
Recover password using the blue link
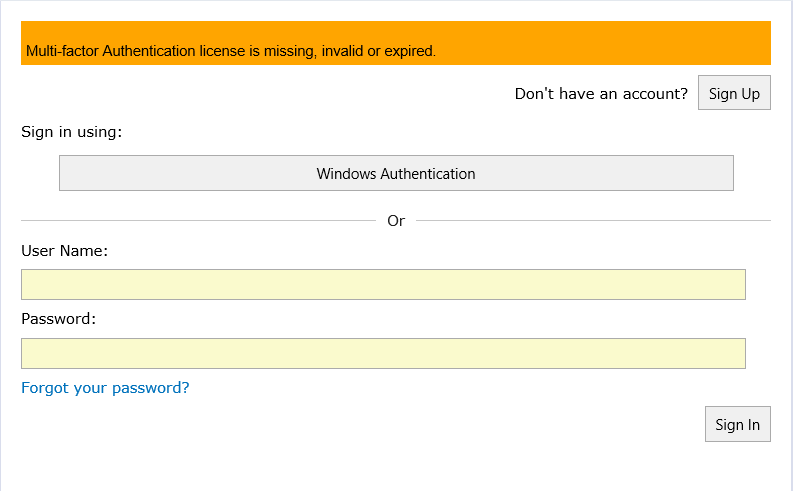[105, 388]
